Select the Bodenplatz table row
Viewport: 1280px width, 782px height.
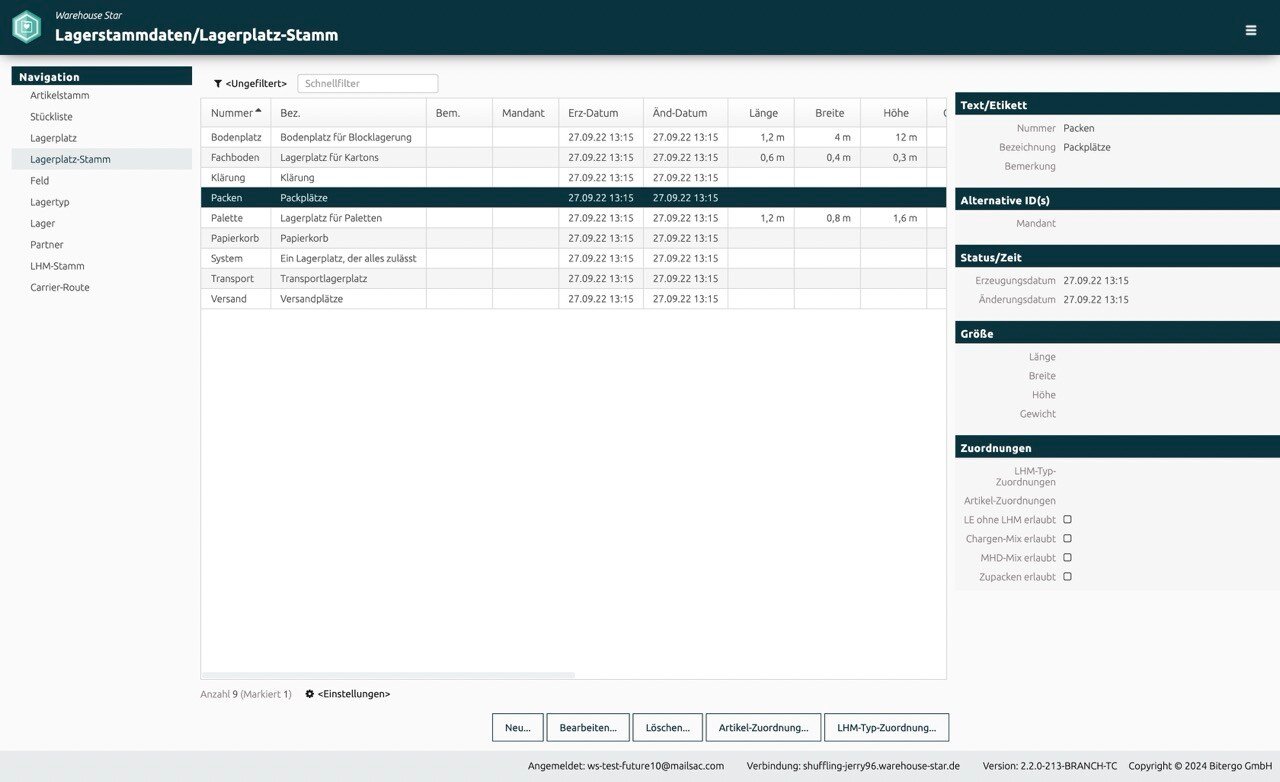point(573,137)
